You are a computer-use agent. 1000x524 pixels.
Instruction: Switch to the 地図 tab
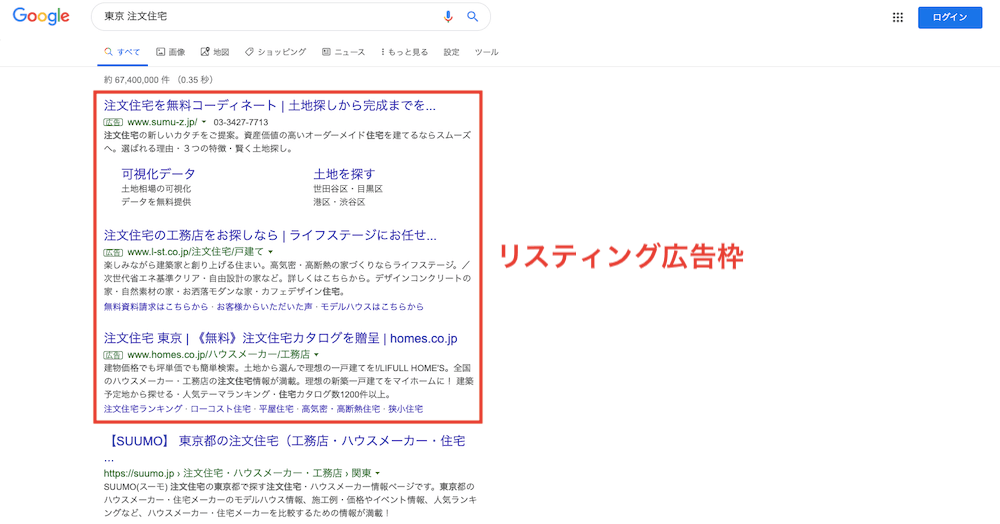(215, 52)
